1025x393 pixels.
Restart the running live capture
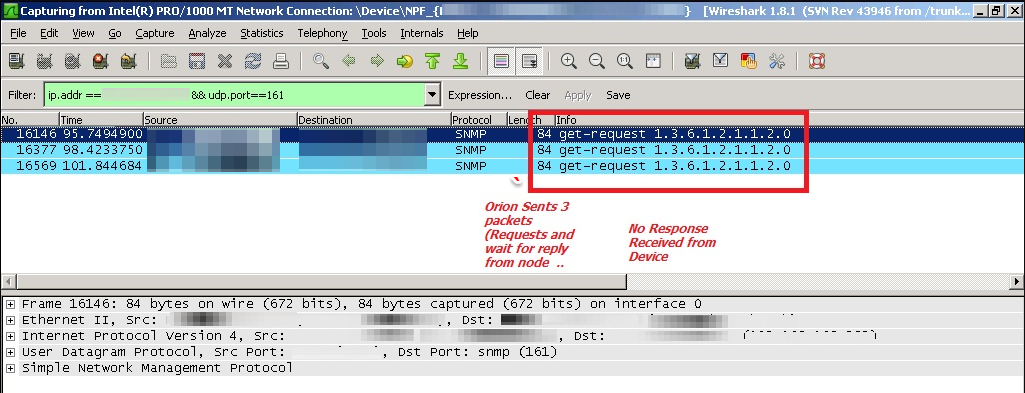[x=128, y=61]
